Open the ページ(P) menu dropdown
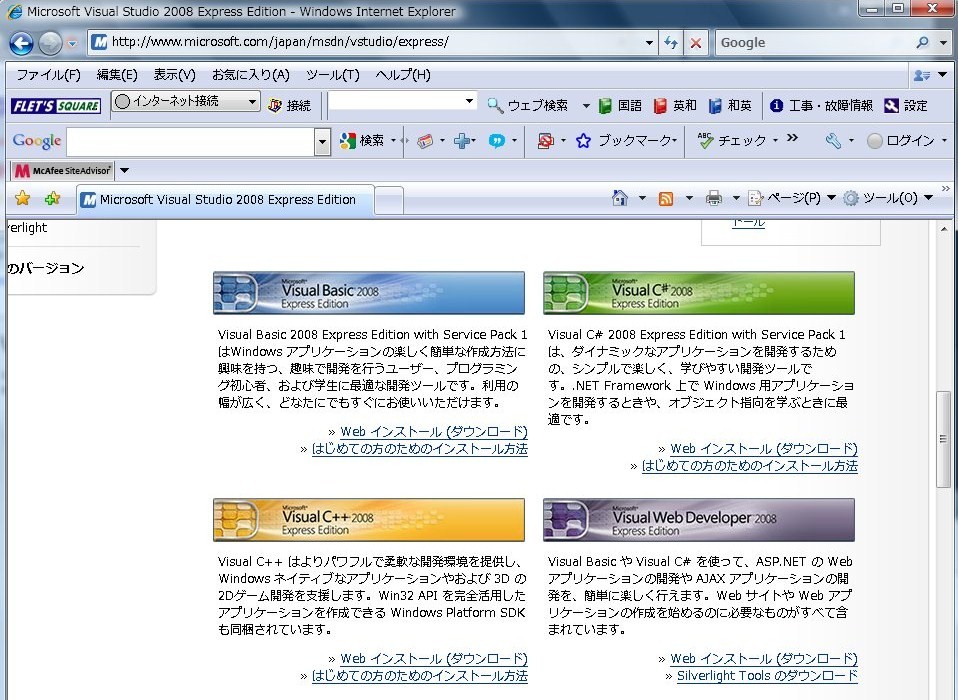Viewport: 958px width, 700px height. point(831,198)
